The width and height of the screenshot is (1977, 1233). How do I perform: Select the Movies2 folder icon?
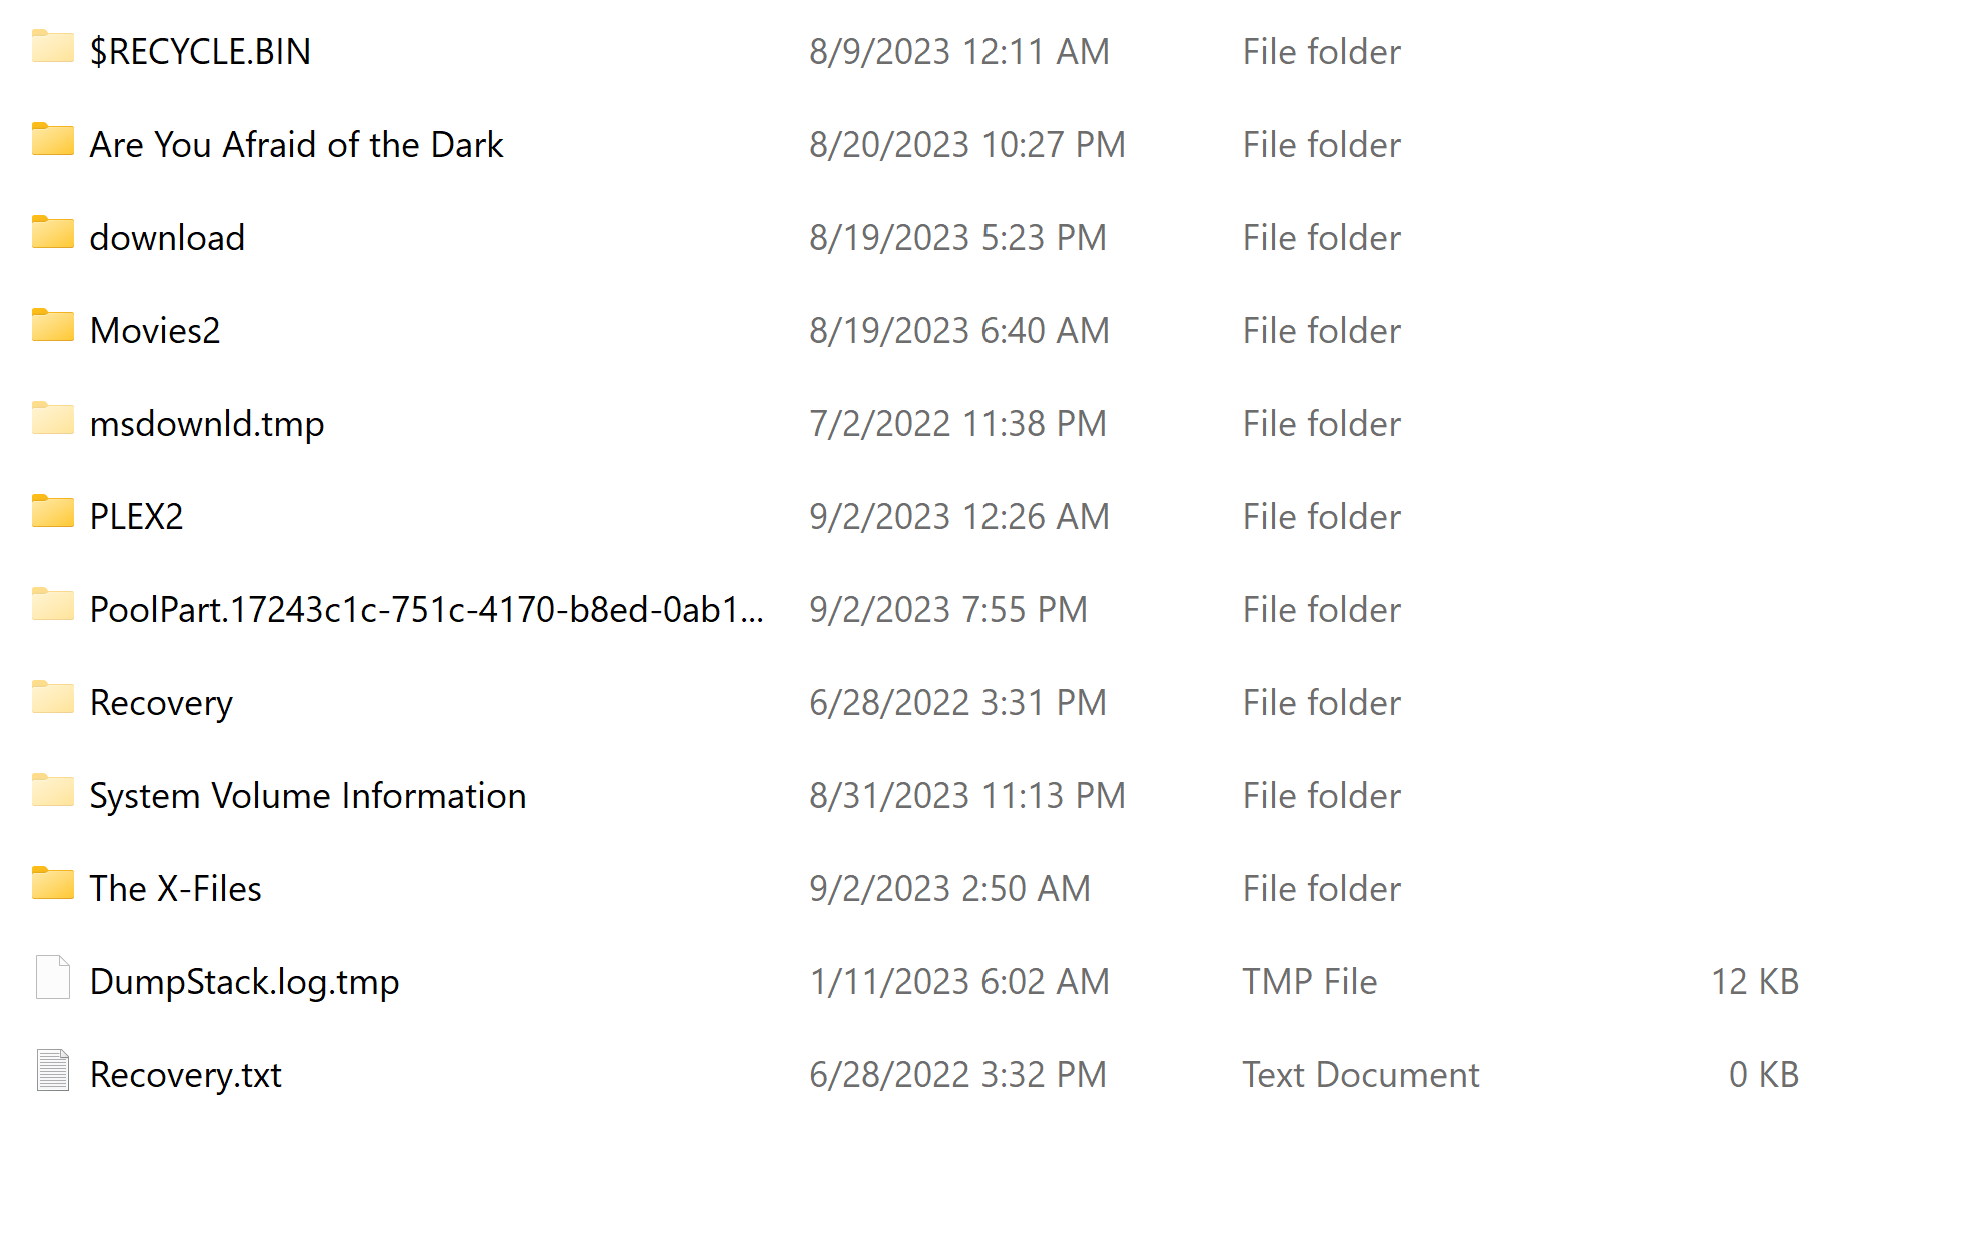pos(52,327)
